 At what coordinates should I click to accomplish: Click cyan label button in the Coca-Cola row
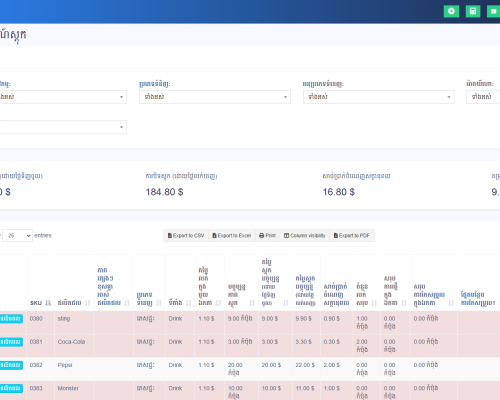(11, 342)
